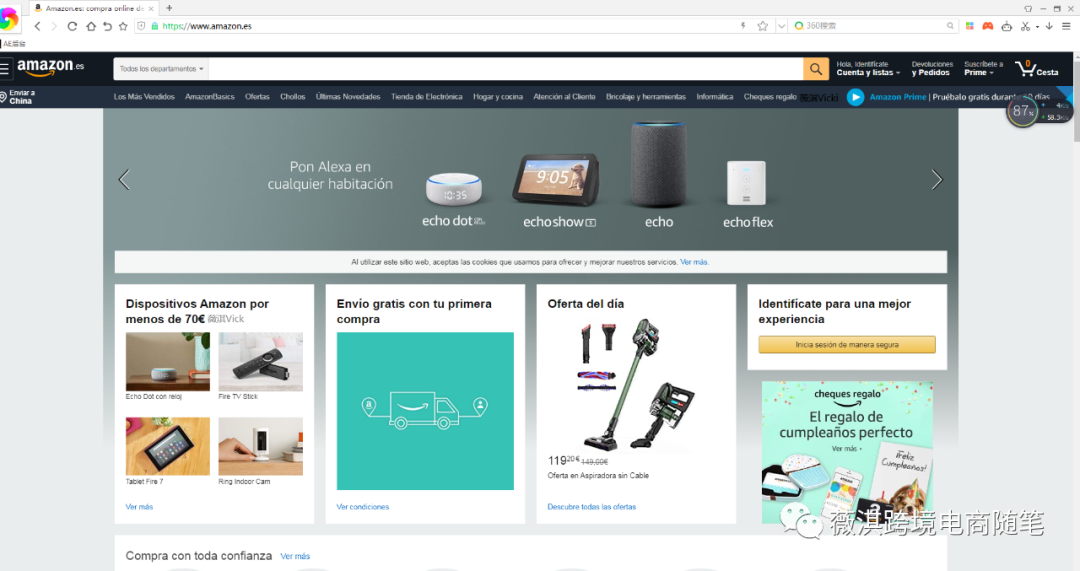
Task: Open AmazonBasics menu item
Action: [209, 97]
